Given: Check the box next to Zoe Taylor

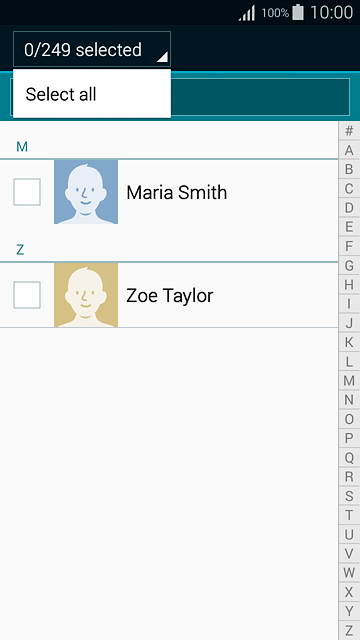Looking at the screenshot, I should pyautogui.click(x=27, y=295).
